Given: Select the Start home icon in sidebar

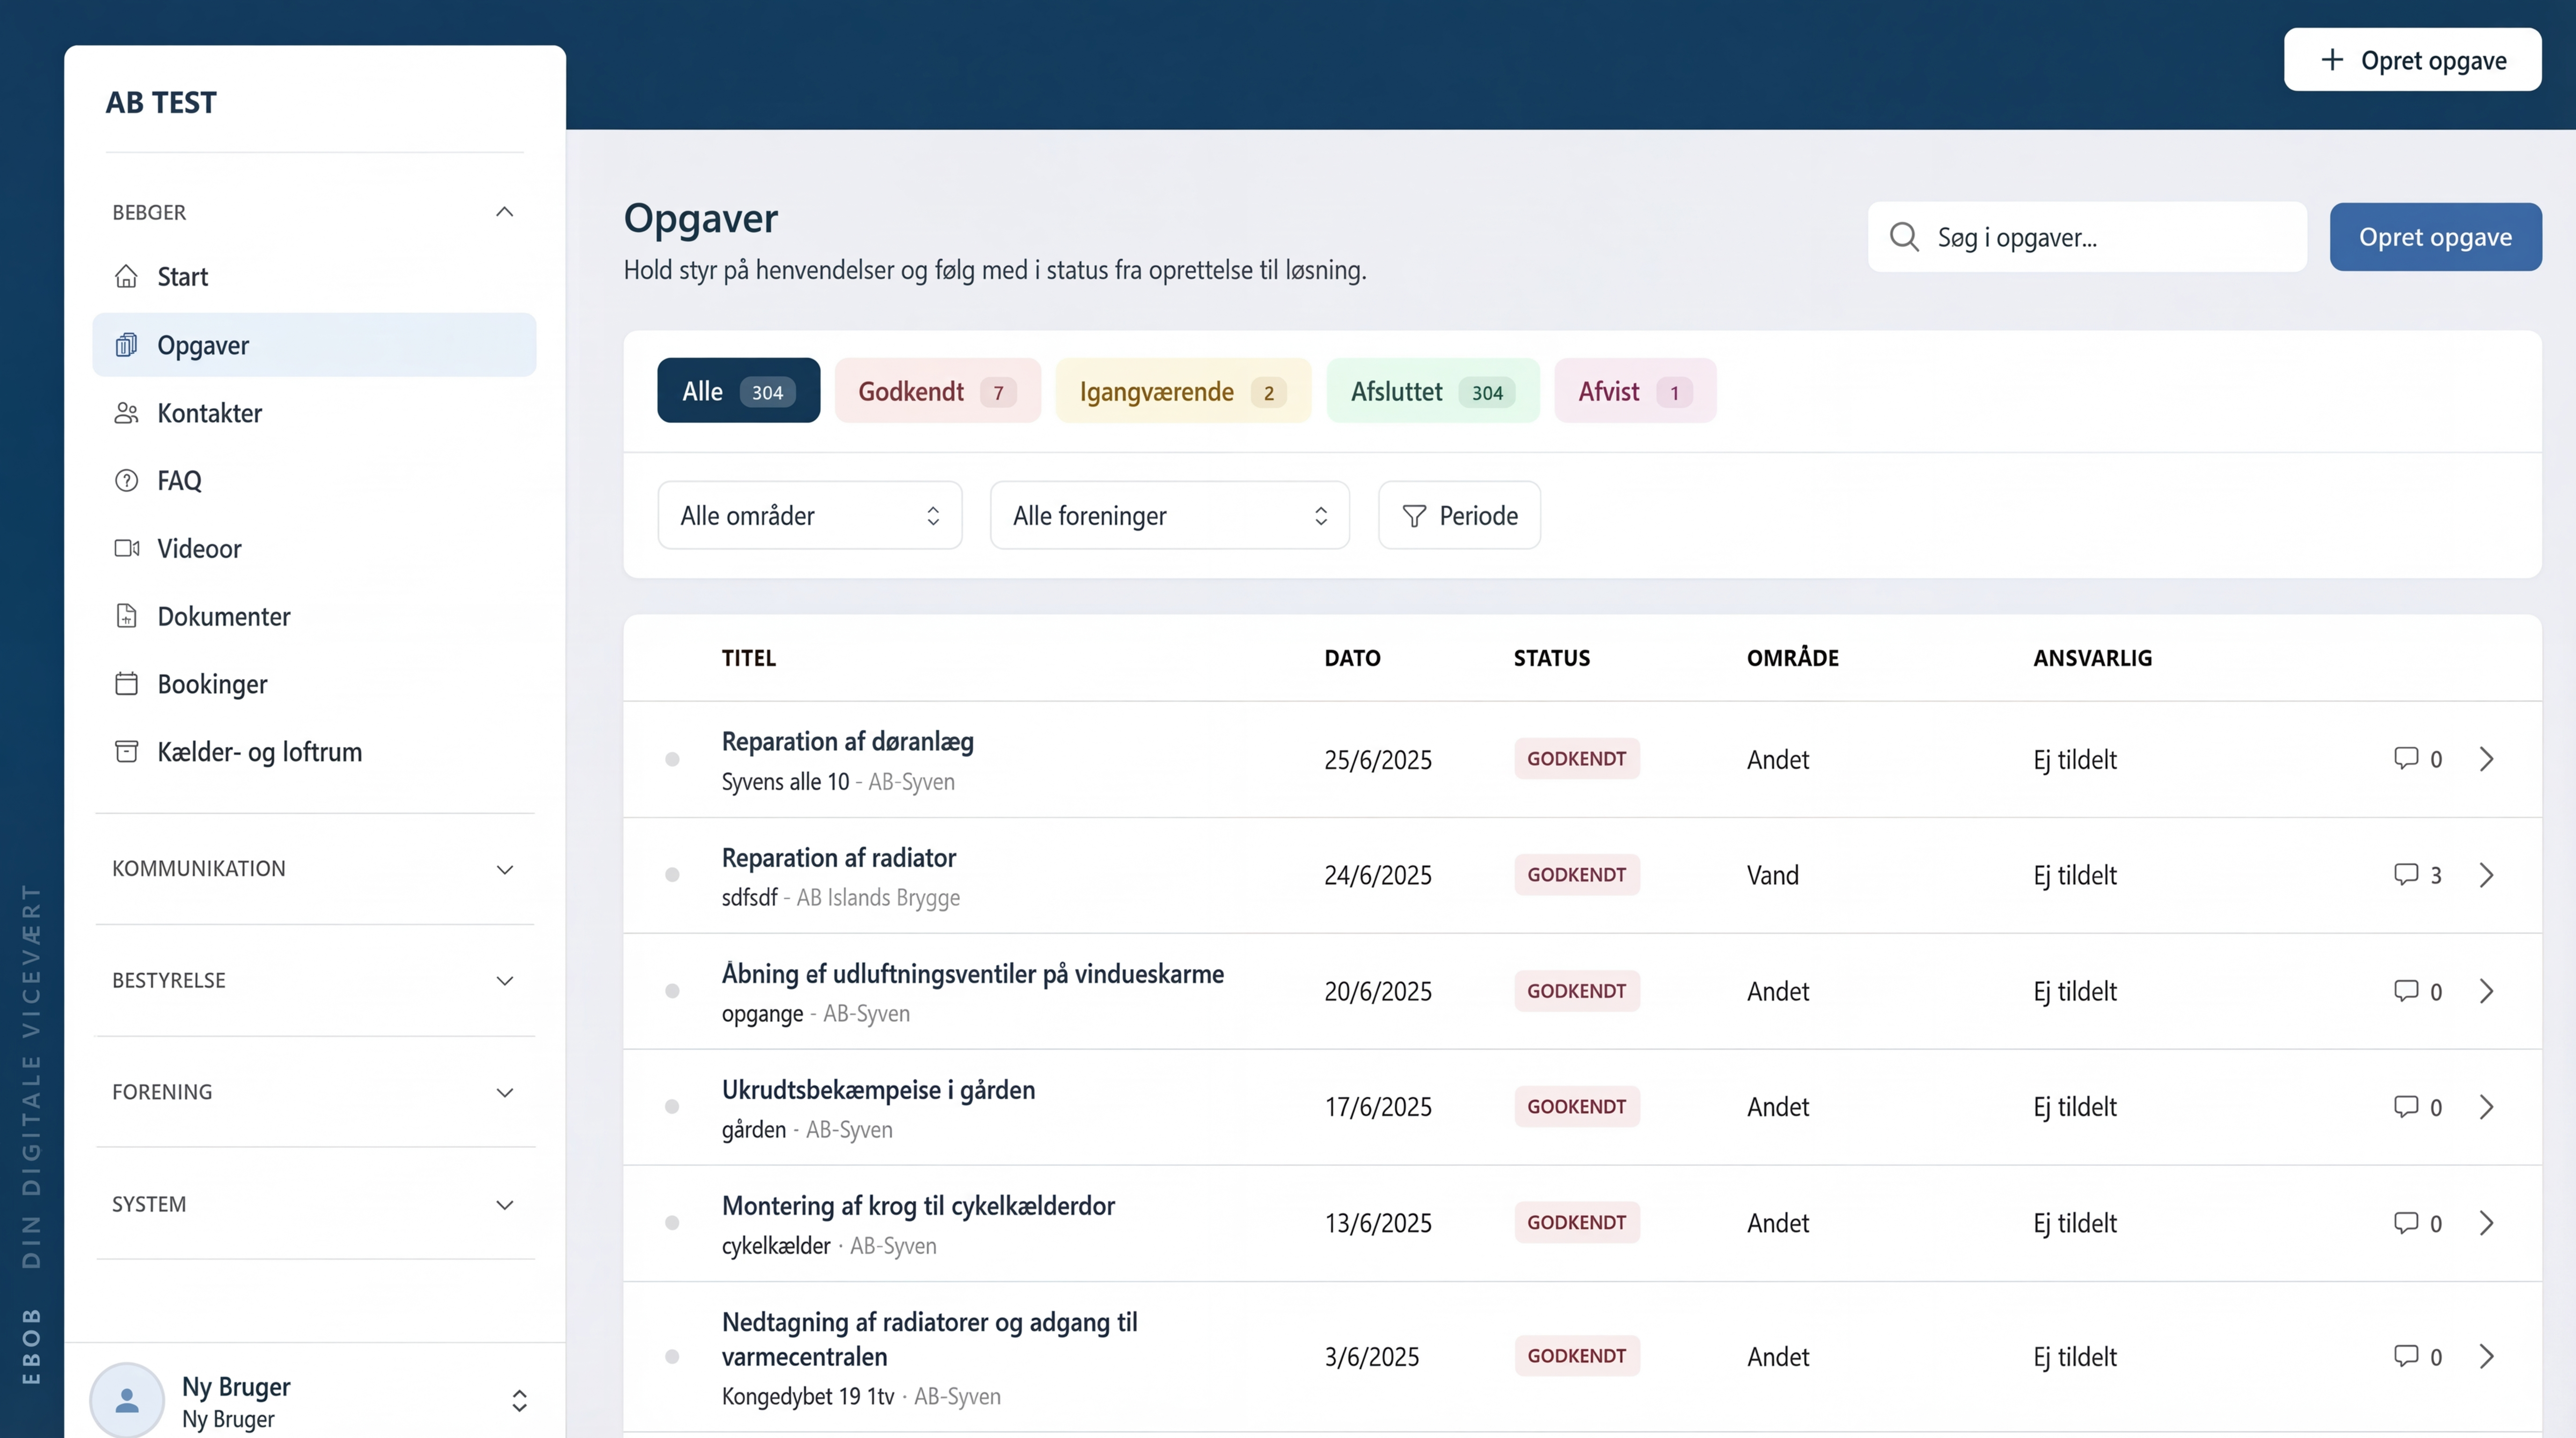Looking at the screenshot, I should pyautogui.click(x=127, y=276).
